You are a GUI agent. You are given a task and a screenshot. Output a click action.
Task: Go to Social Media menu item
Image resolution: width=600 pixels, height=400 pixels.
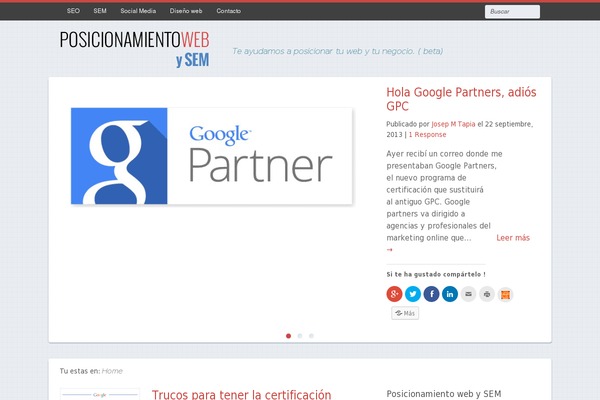point(138,11)
